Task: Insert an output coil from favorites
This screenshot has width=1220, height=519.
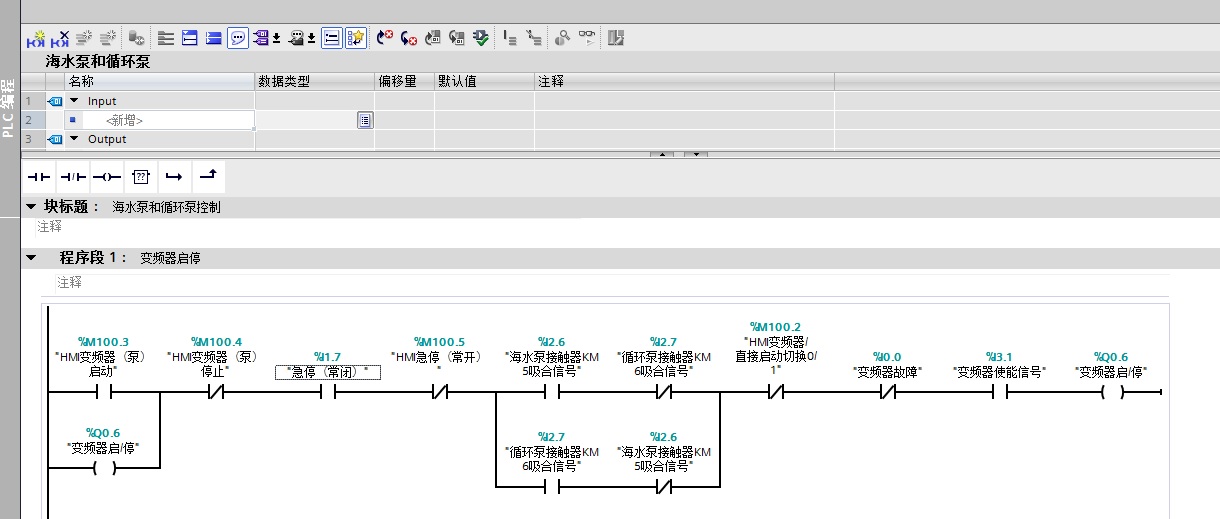Action: point(107,177)
